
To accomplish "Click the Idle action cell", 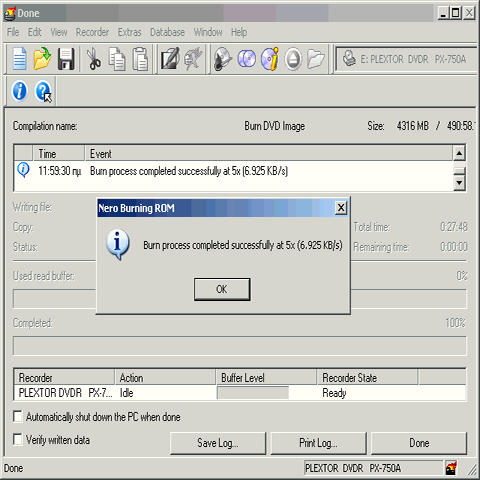I will click(x=126, y=393).
